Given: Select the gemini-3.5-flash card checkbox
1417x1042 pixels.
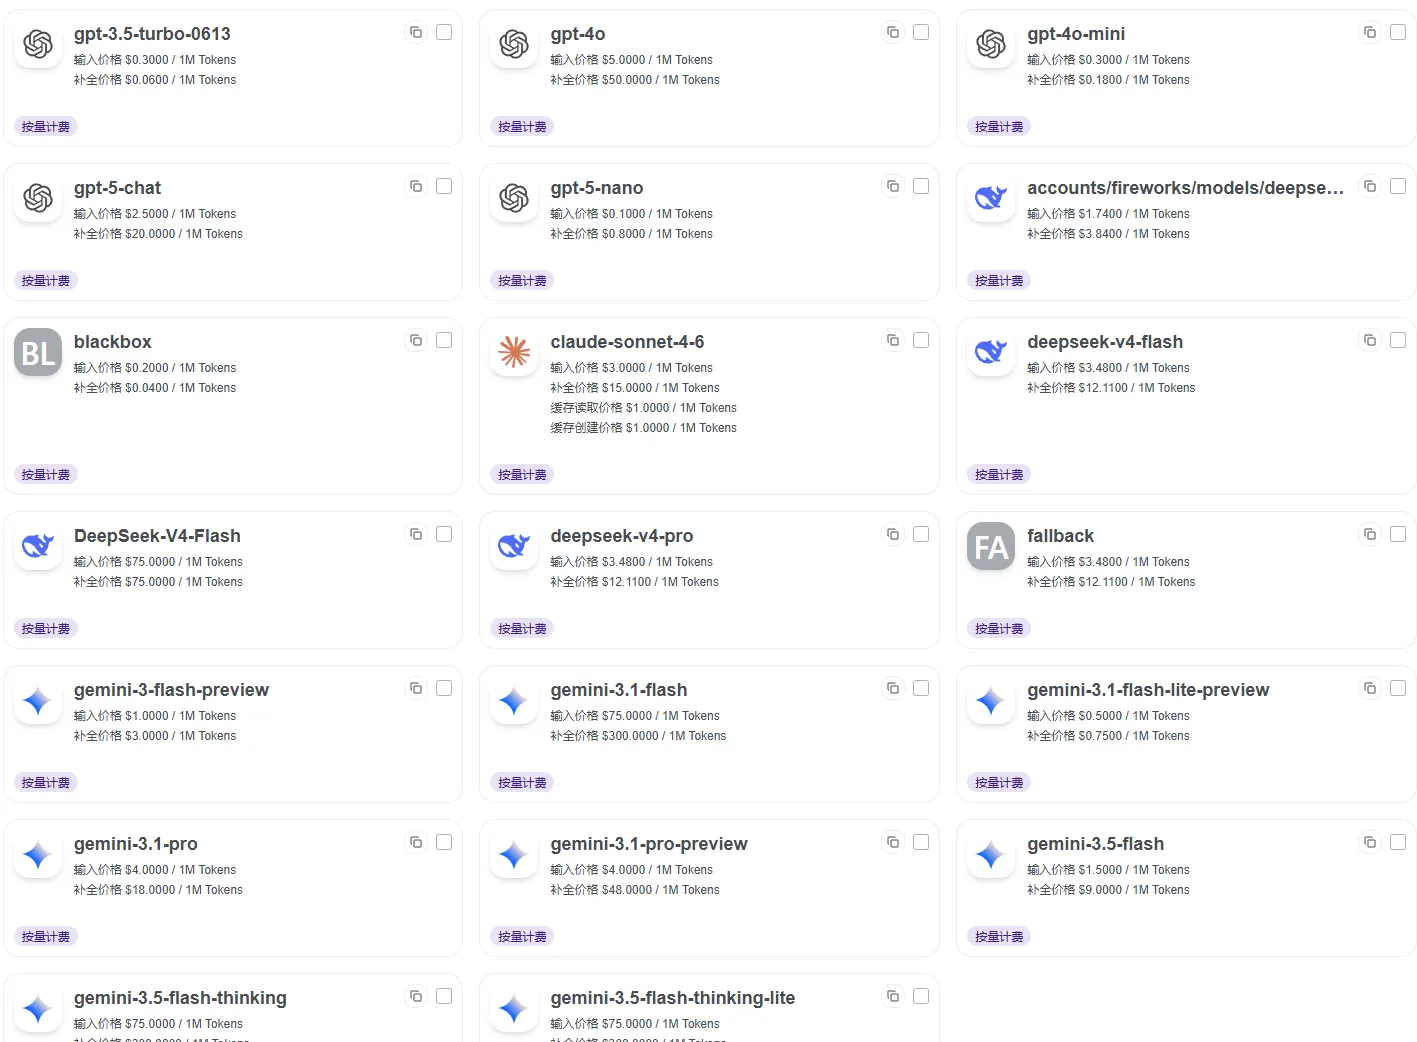Looking at the screenshot, I should pos(1398,842).
